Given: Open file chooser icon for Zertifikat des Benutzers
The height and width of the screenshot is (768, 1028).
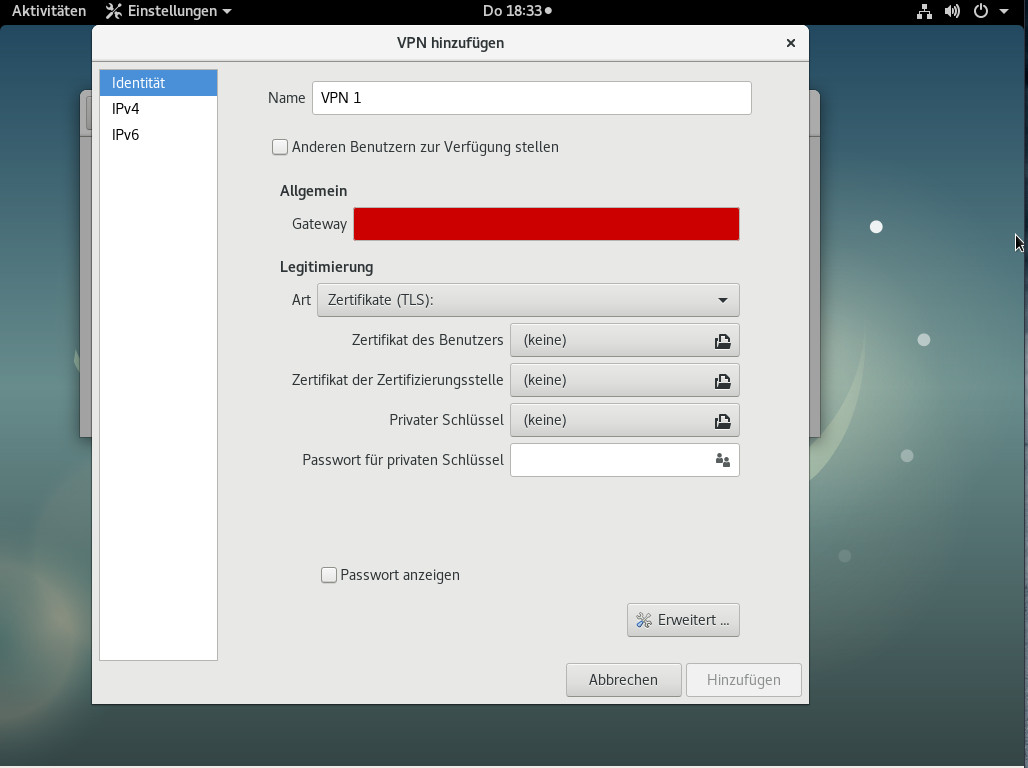Looking at the screenshot, I should click(x=722, y=341).
